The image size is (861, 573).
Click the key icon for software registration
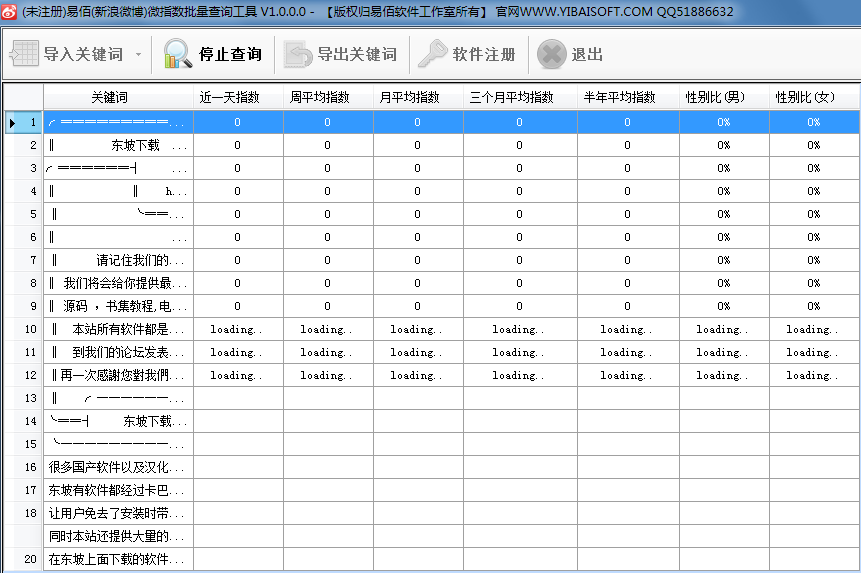pyautogui.click(x=433, y=54)
